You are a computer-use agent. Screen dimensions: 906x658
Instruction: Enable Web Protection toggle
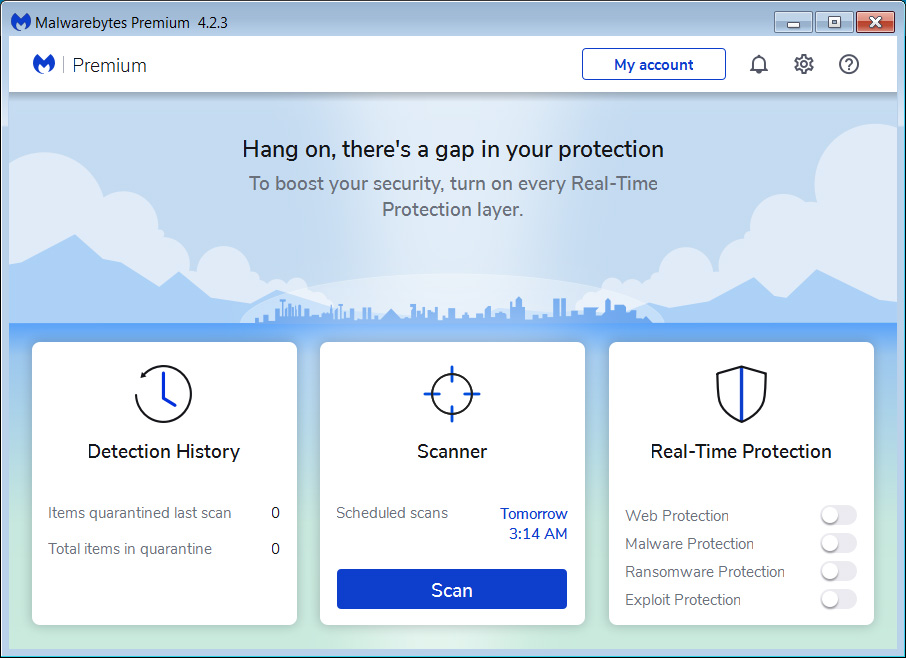838,515
